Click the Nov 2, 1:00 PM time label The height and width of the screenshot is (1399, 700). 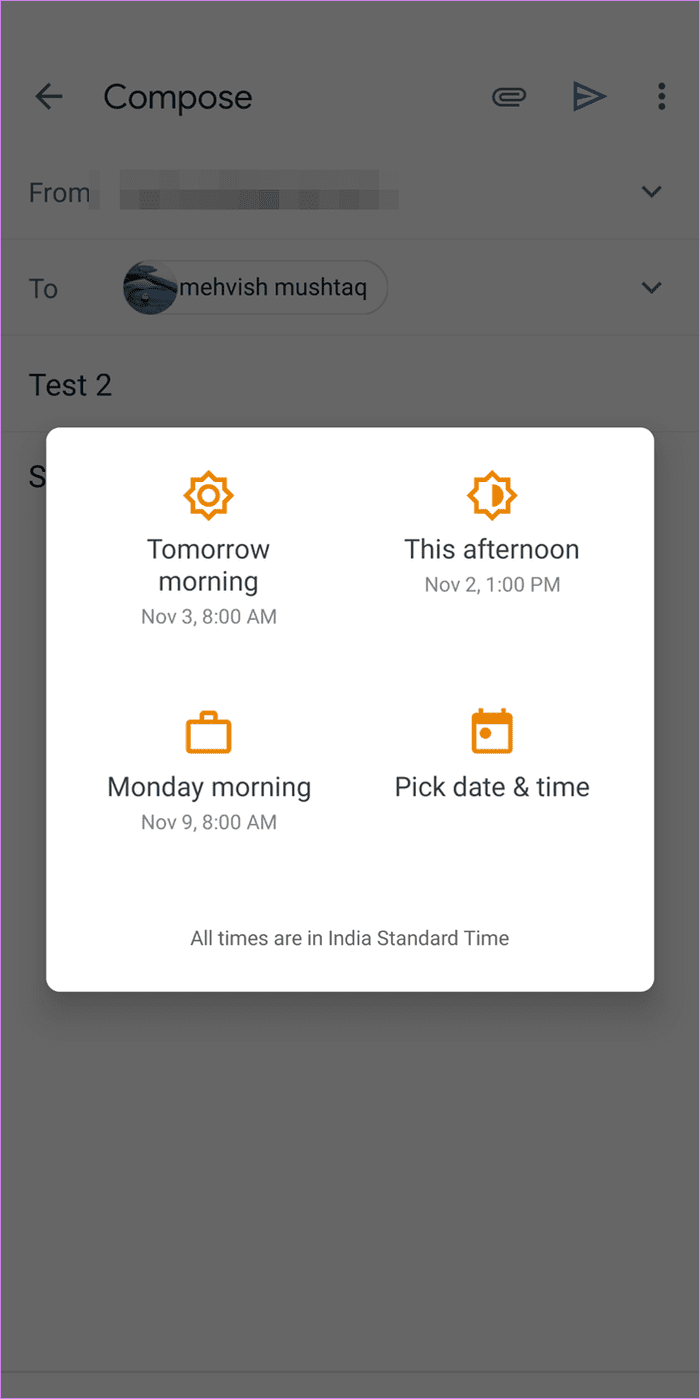(x=492, y=585)
